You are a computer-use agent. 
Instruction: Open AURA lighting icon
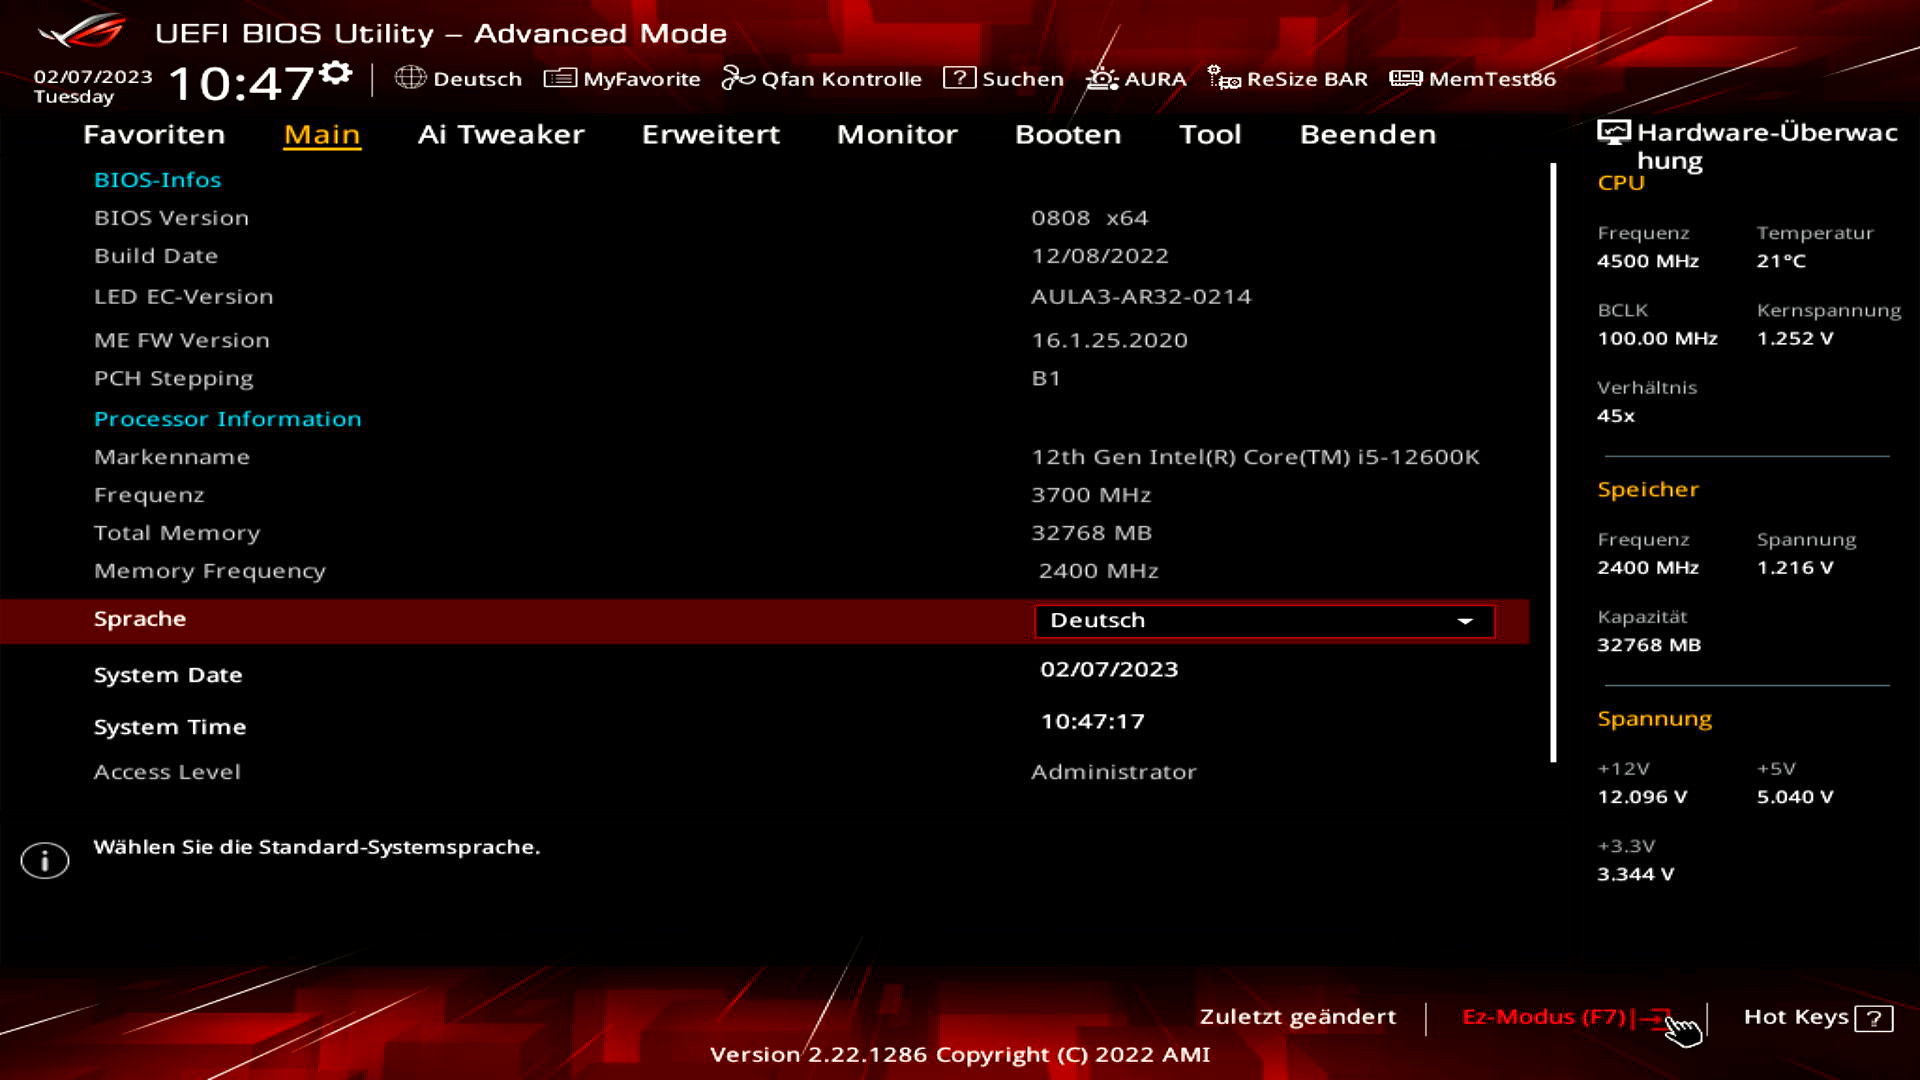coord(1102,78)
